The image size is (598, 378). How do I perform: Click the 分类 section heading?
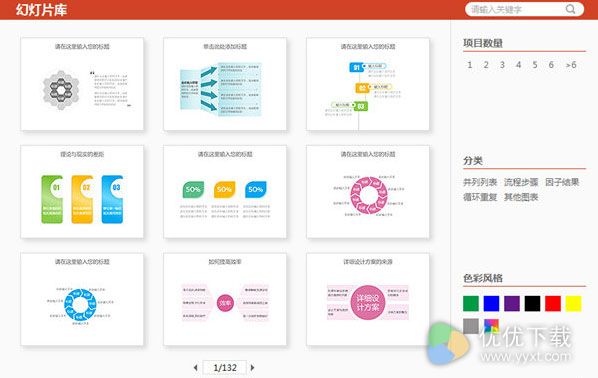pyautogui.click(x=473, y=161)
